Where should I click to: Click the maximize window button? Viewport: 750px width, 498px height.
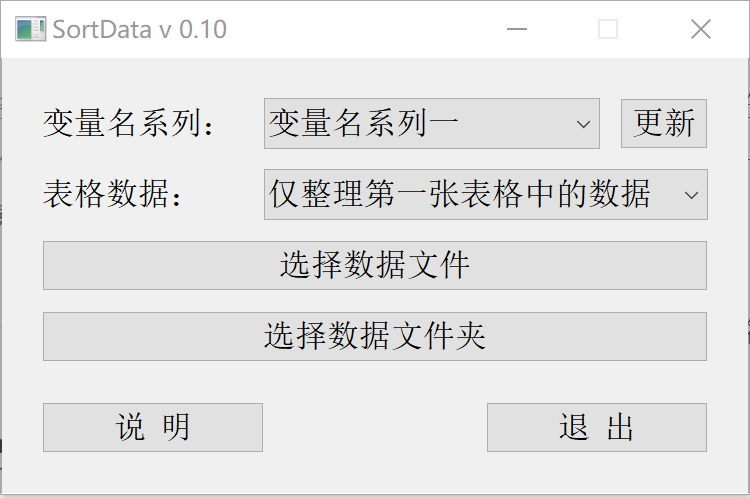tap(608, 30)
